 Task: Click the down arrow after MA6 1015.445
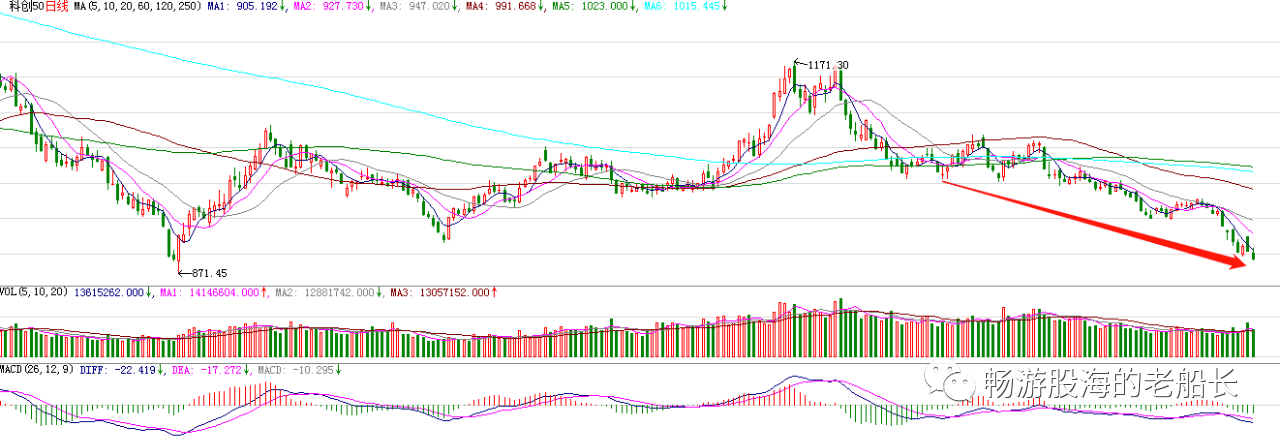pyautogui.click(x=724, y=7)
